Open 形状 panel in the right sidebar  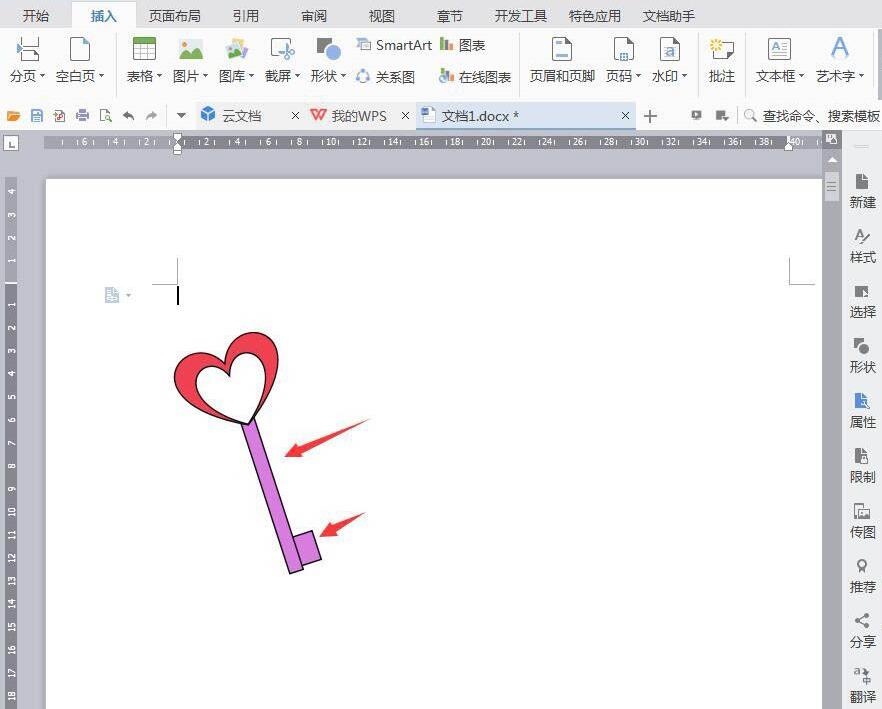click(x=862, y=356)
